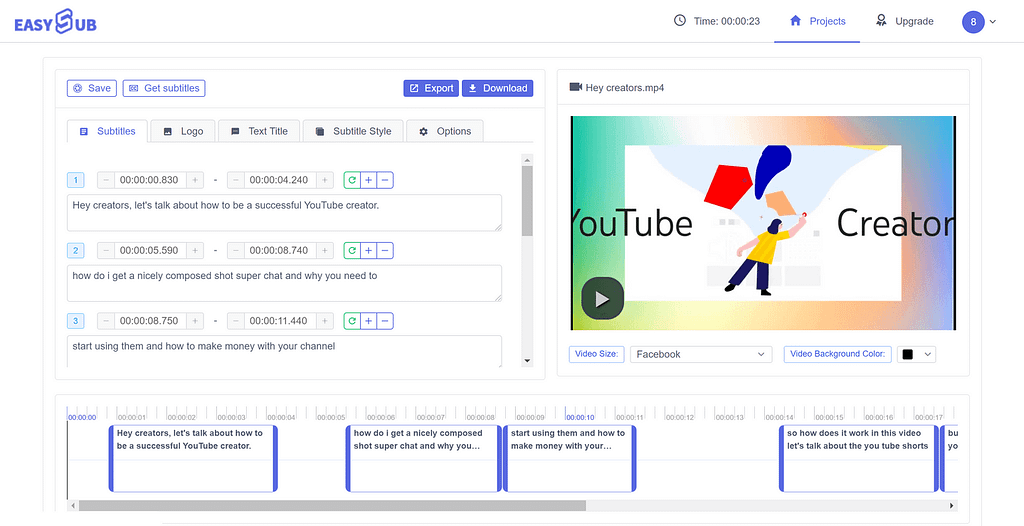Edit subtitle 2 text box
Screen dimensions: 1024x526
point(284,283)
